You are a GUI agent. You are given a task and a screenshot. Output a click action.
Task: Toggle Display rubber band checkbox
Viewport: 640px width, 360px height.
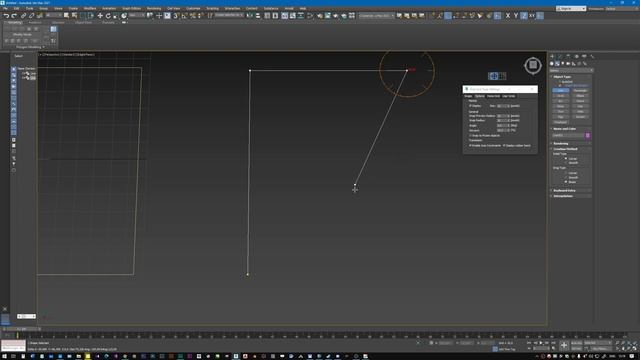click(x=504, y=145)
